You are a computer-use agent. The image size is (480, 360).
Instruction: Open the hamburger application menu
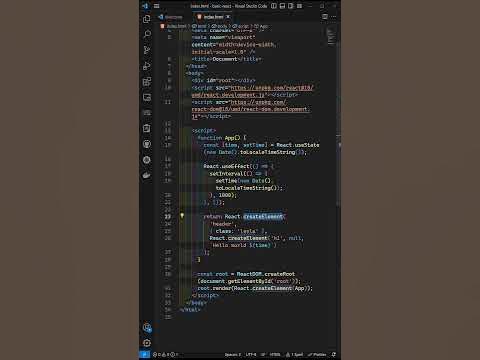(x=156, y=6)
